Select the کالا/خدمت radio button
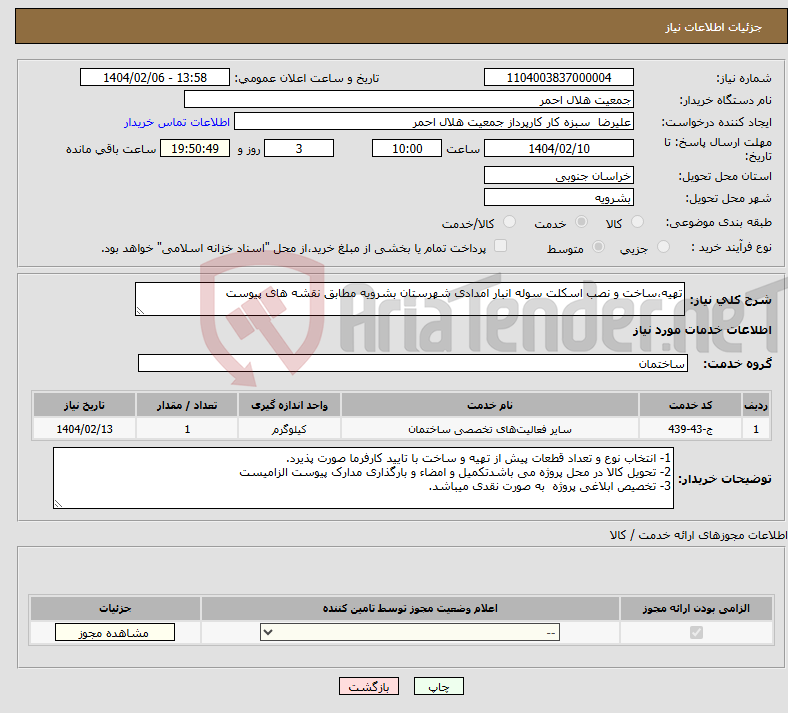Viewport: 788px width, 713px height. pos(509,222)
